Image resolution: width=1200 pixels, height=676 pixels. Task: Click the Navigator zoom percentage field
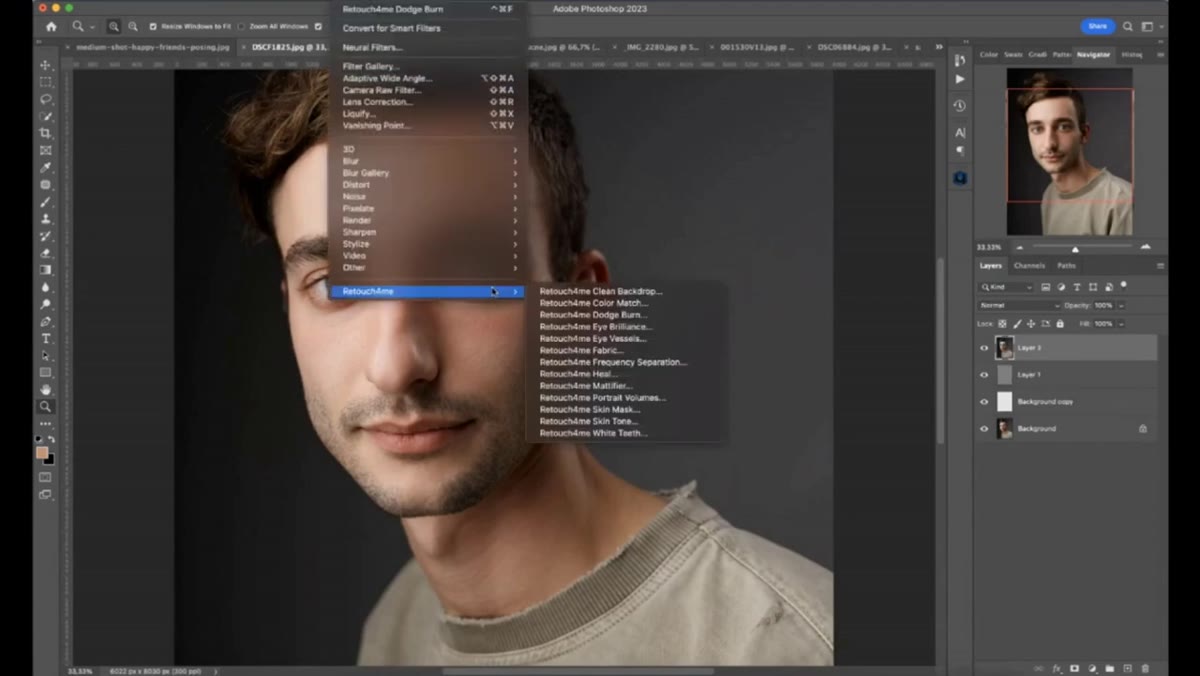coord(989,247)
